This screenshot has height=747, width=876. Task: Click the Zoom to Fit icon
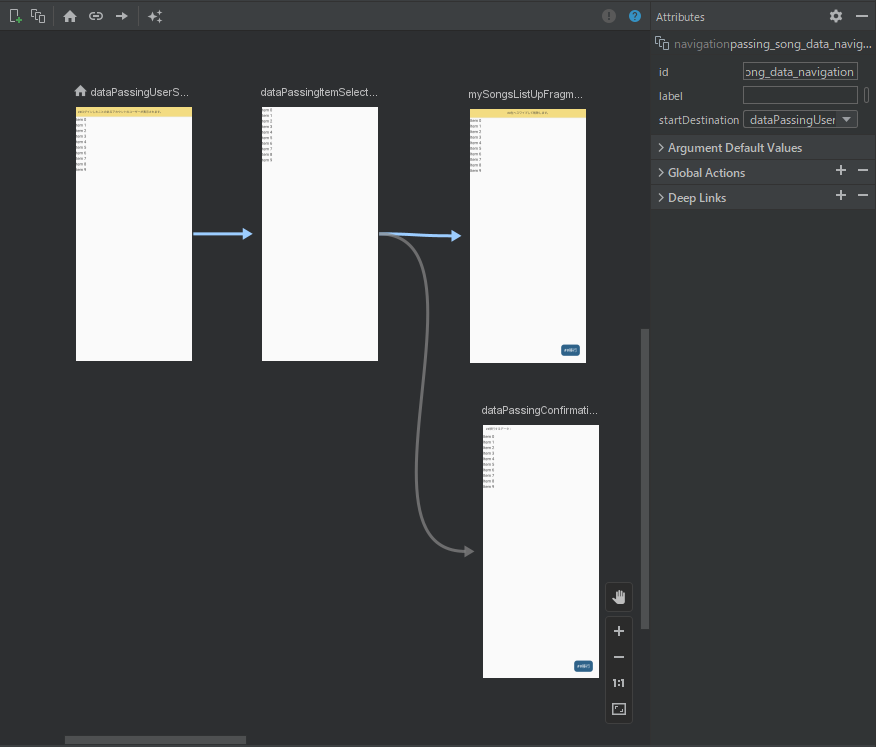click(618, 709)
